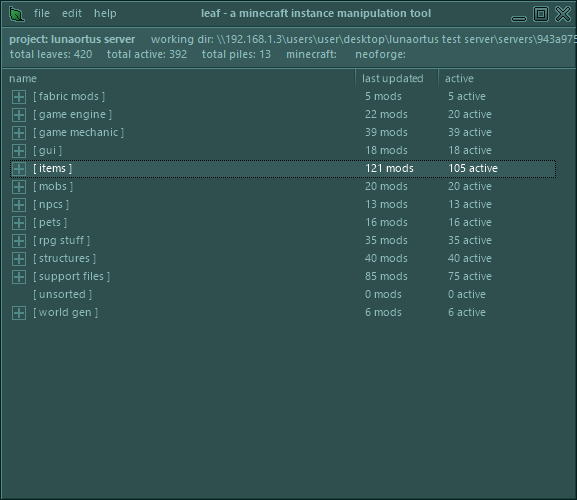Expand the npcs pile plus icon

tap(19, 205)
